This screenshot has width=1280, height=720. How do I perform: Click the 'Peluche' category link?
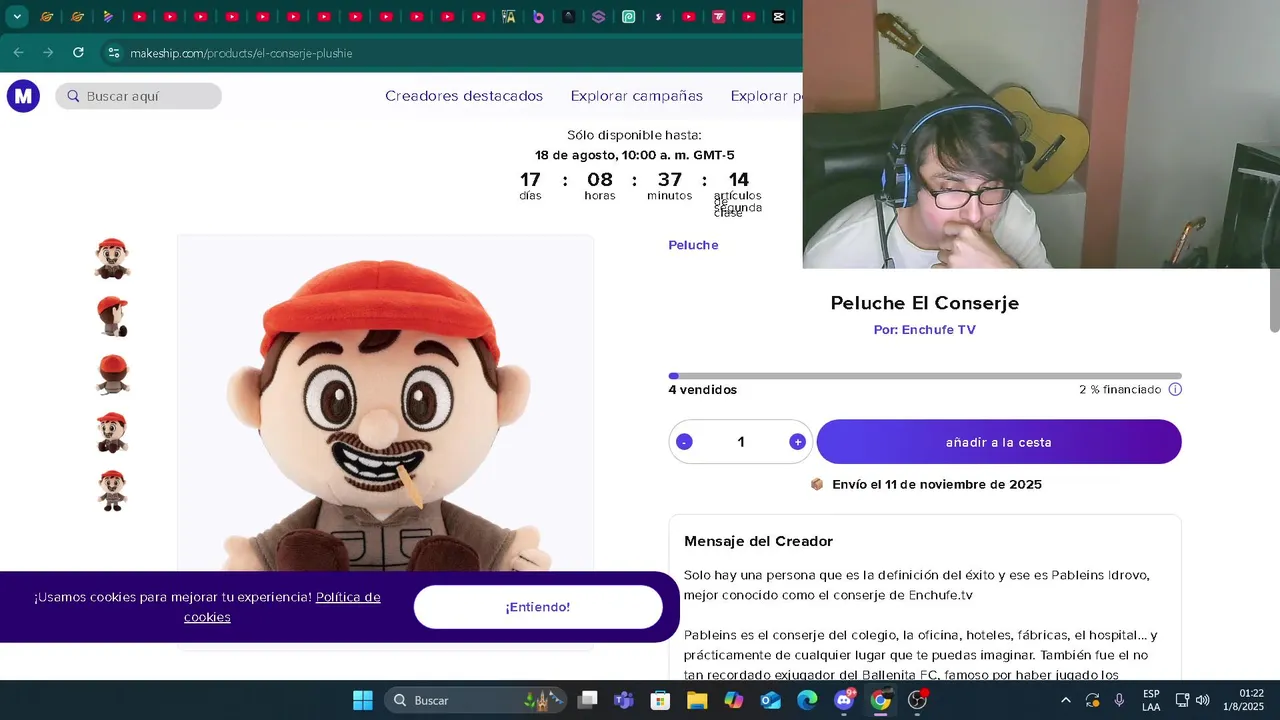(693, 245)
